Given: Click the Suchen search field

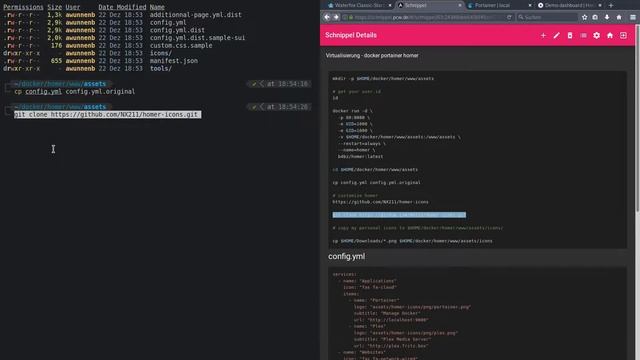Looking at the screenshot, I should 547,17.
